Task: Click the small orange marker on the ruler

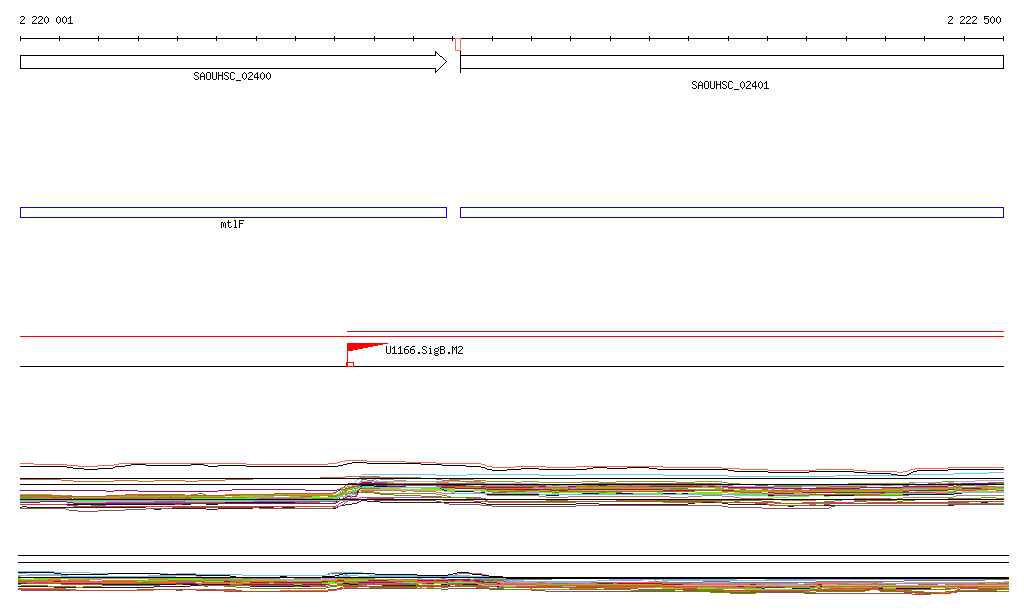Action: tap(458, 44)
